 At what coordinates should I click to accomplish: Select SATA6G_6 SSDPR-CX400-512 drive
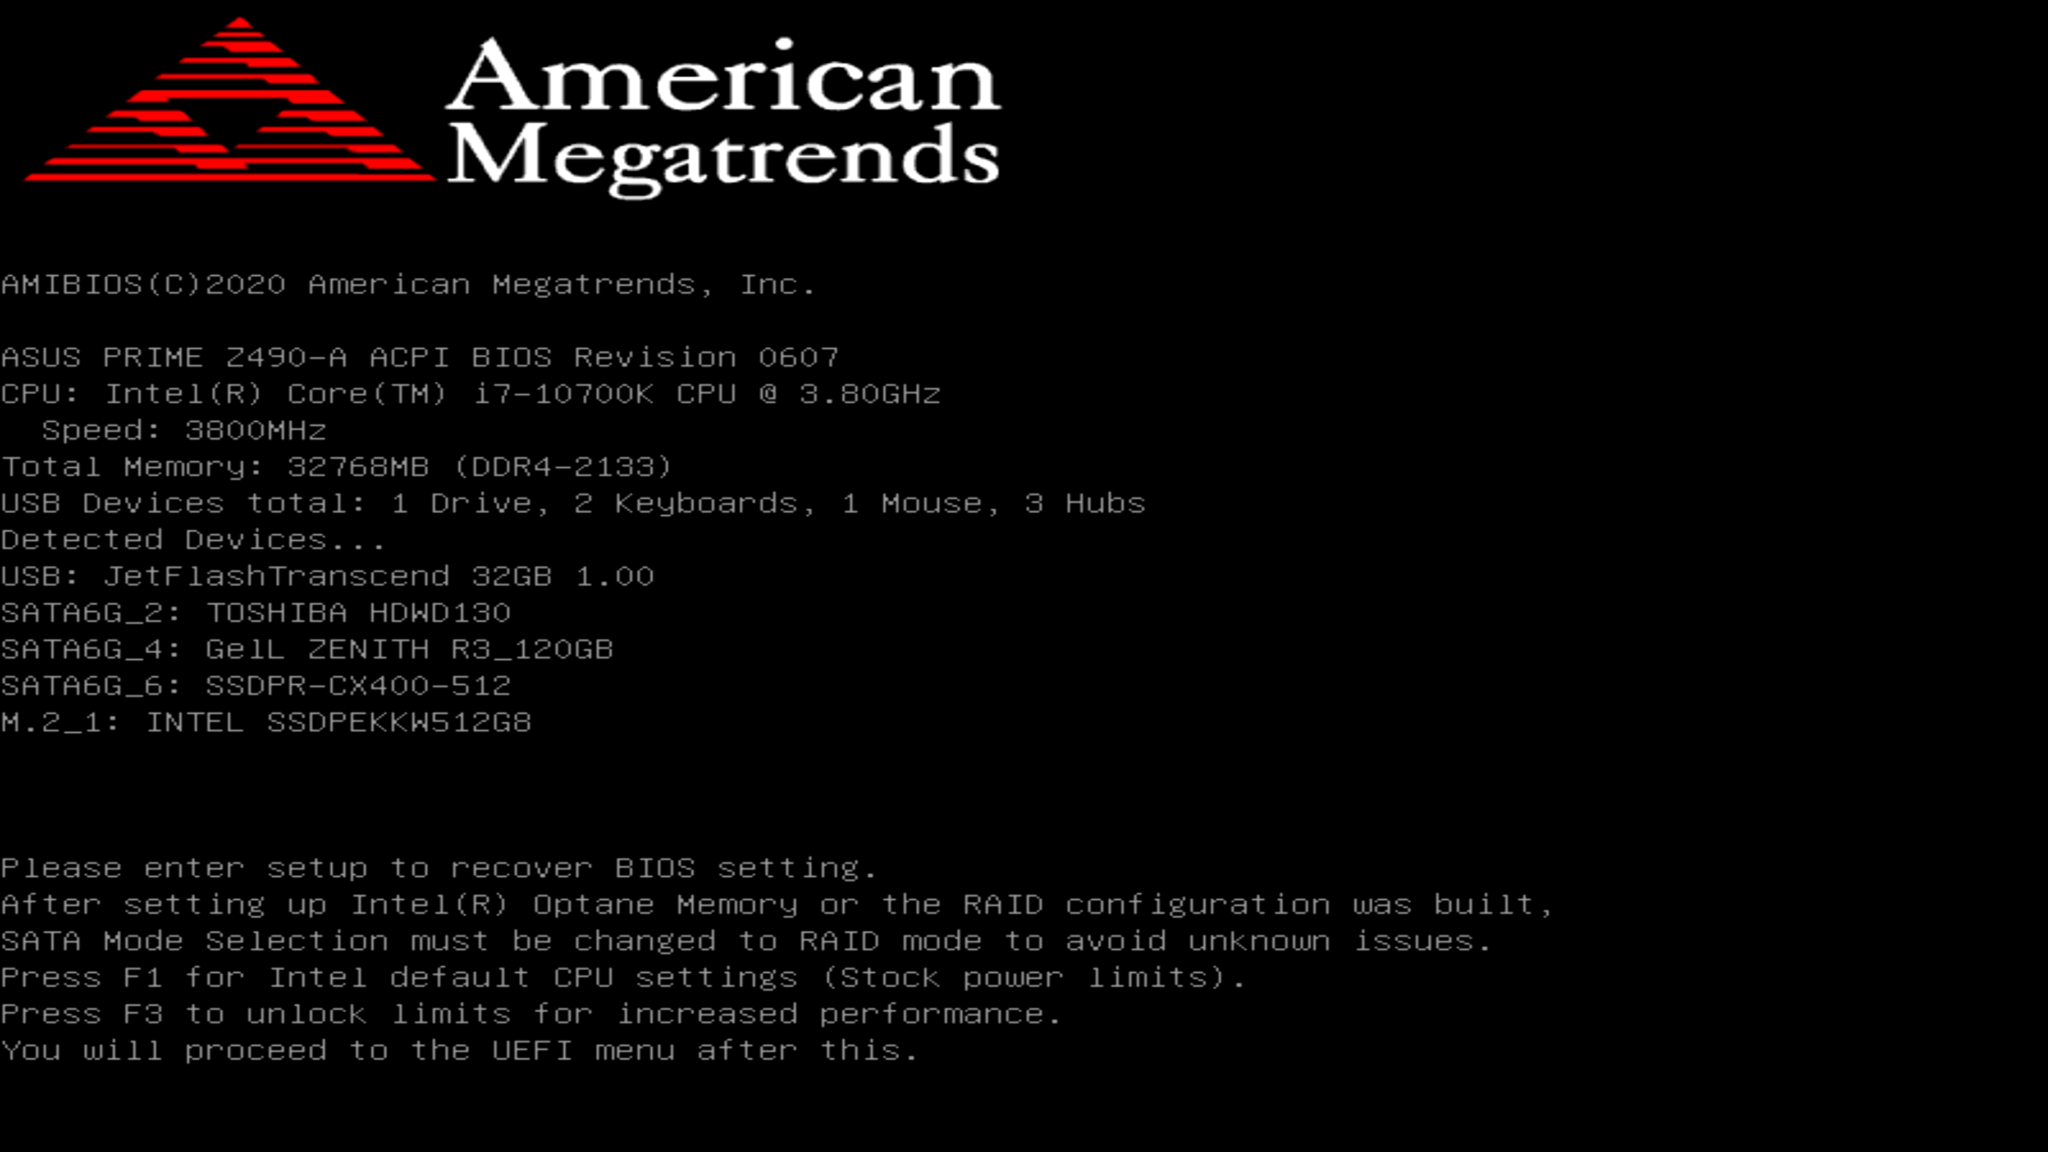256,685
